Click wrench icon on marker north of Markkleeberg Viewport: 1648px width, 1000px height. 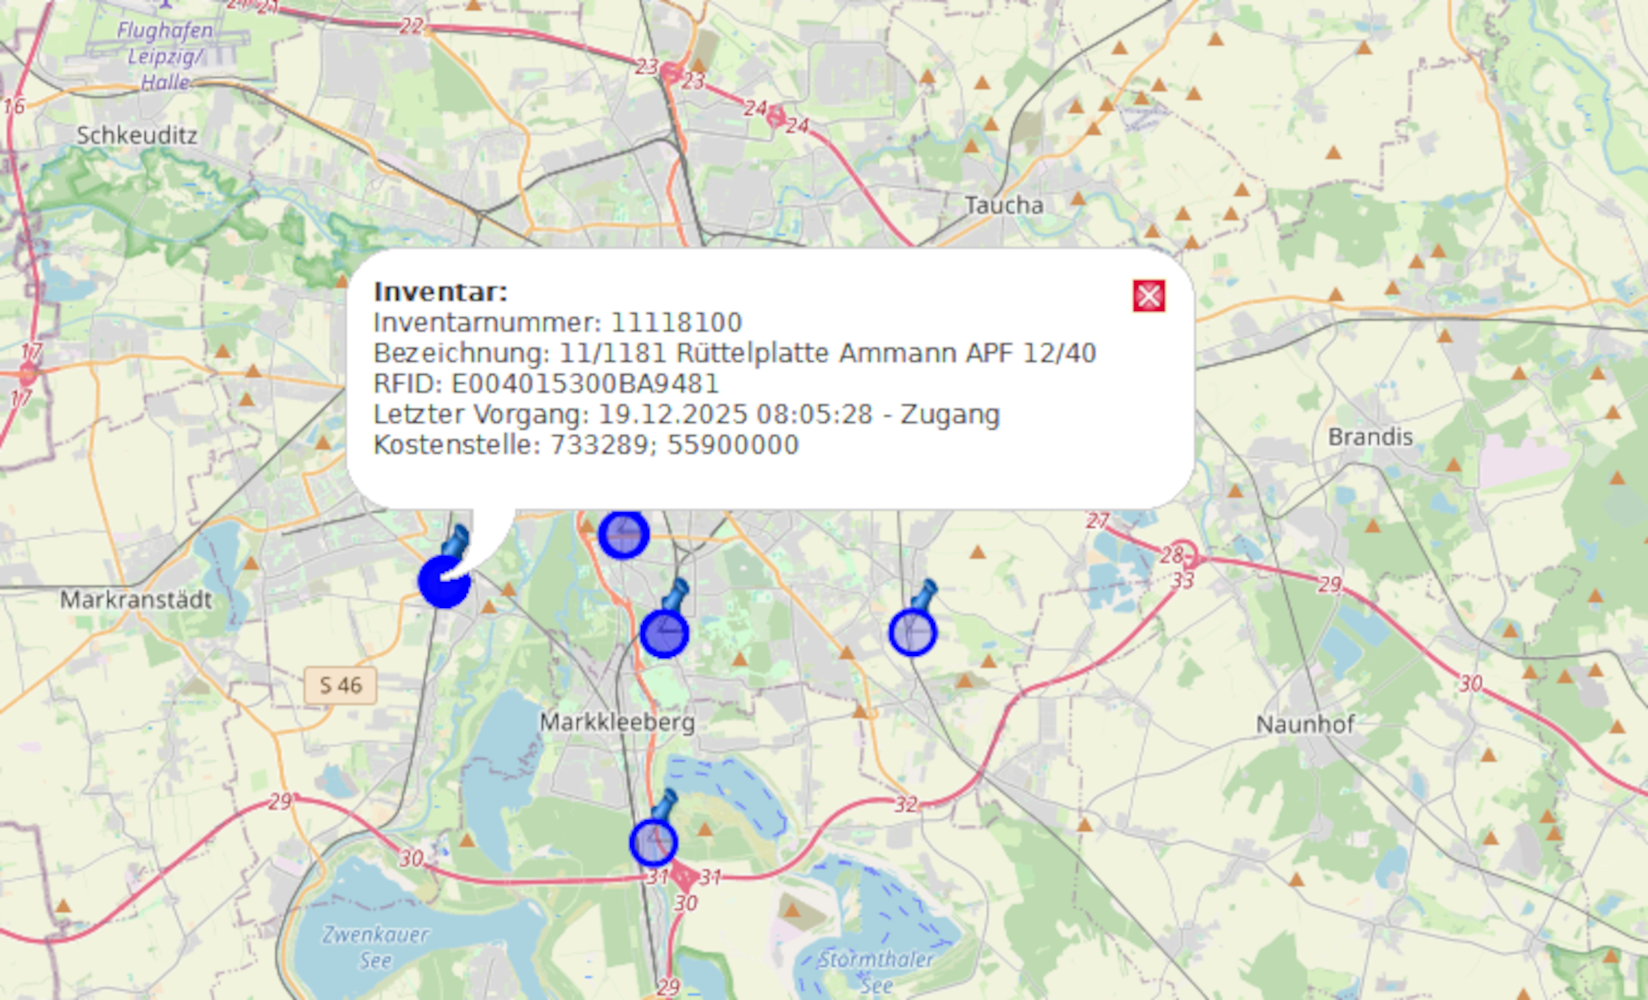coord(676,594)
